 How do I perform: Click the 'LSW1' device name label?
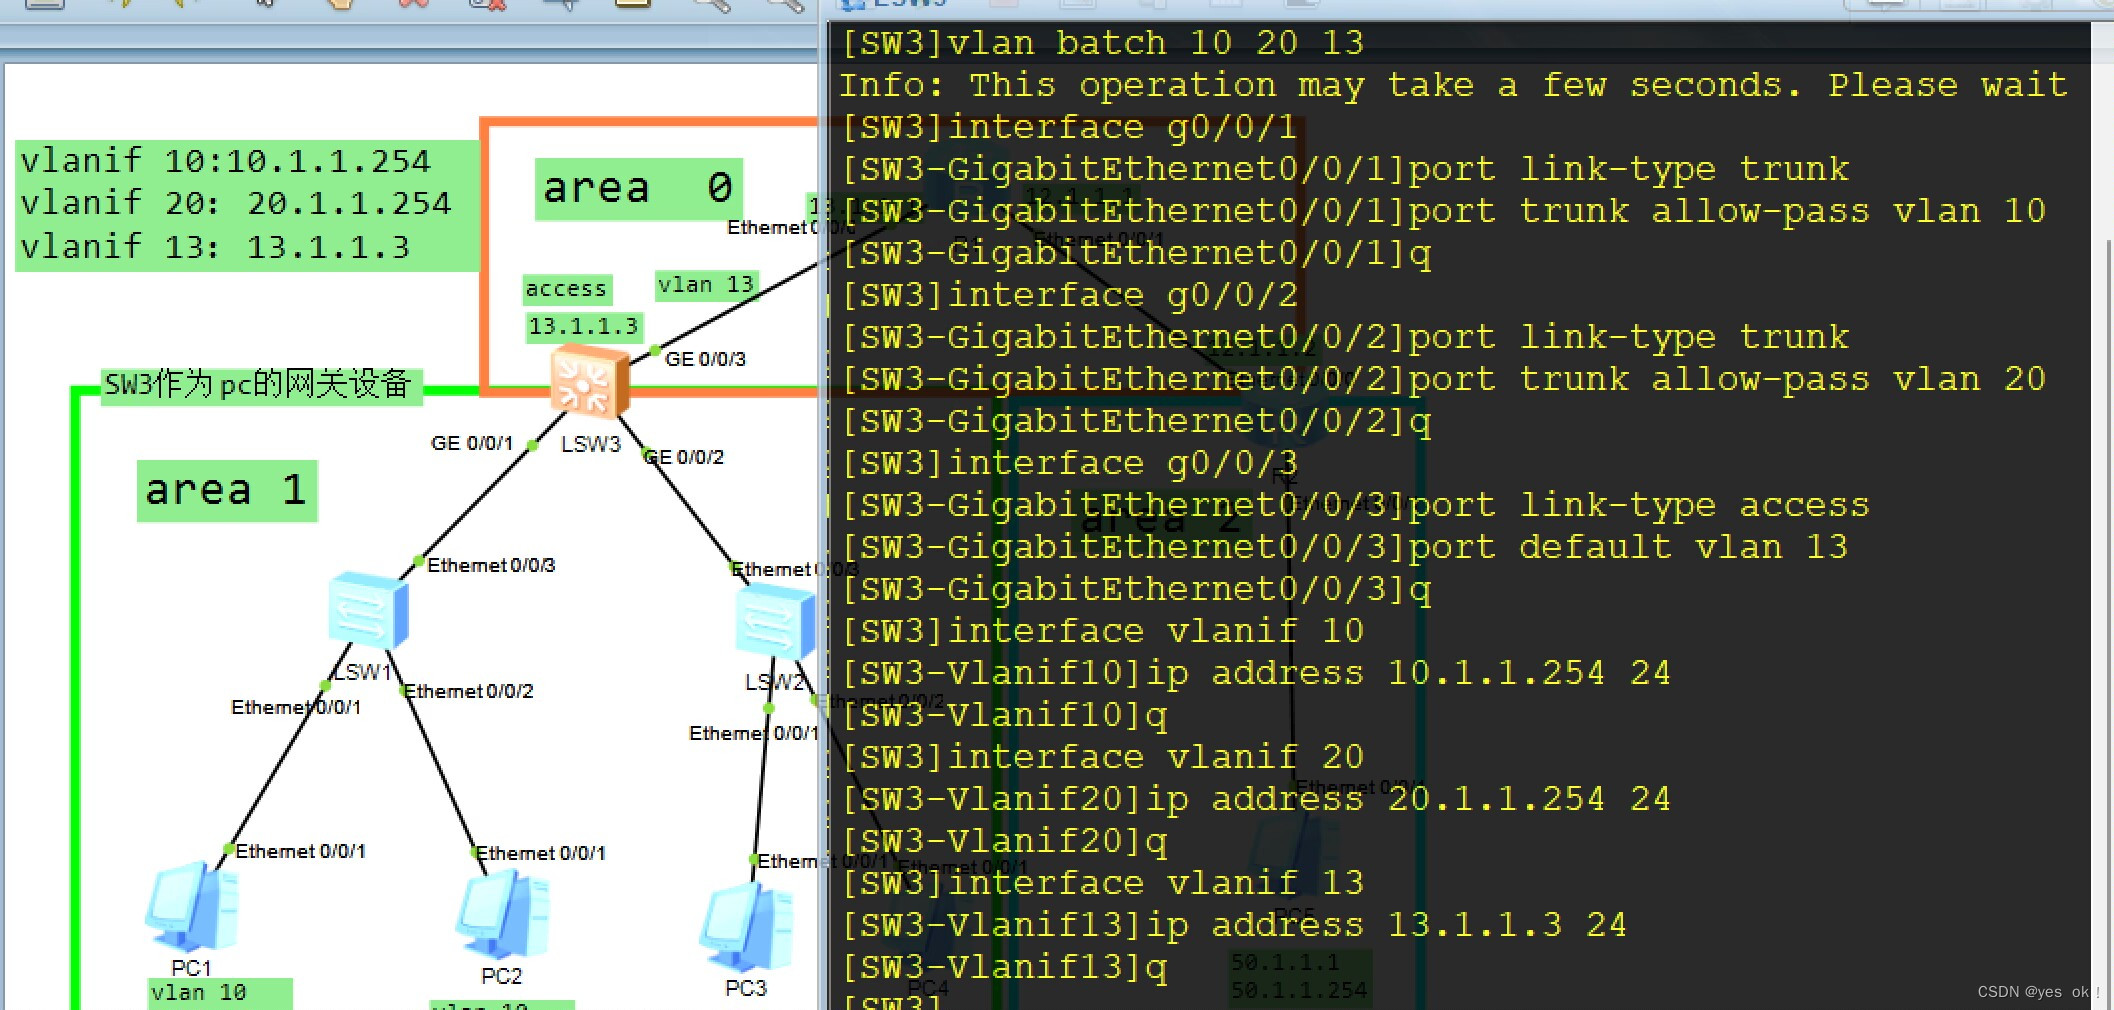click(x=362, y=672)
